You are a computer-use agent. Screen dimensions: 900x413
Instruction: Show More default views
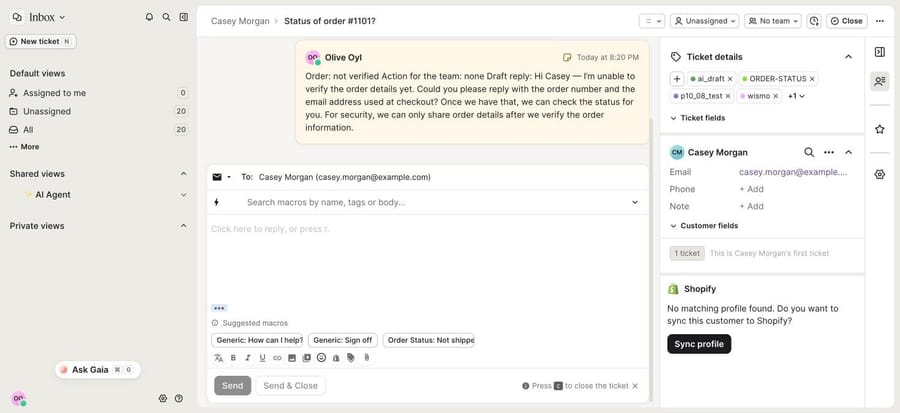(25, 147)
